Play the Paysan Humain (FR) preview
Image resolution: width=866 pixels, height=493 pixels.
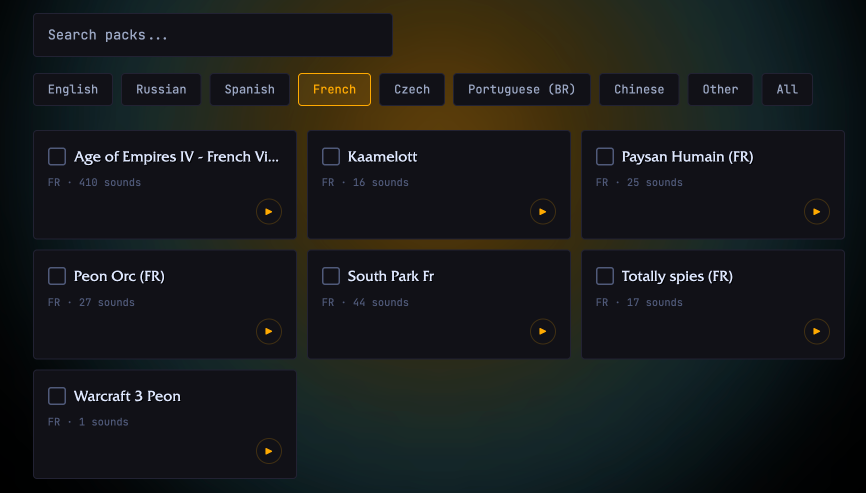[816, 211]
